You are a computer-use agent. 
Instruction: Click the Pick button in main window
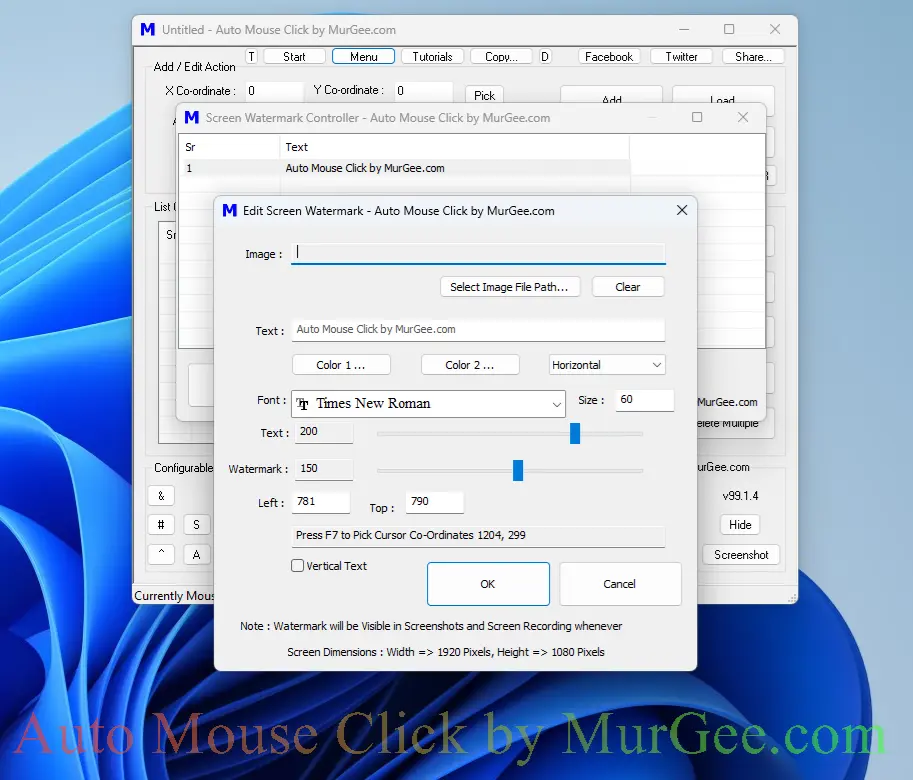(x=484, y=95)
